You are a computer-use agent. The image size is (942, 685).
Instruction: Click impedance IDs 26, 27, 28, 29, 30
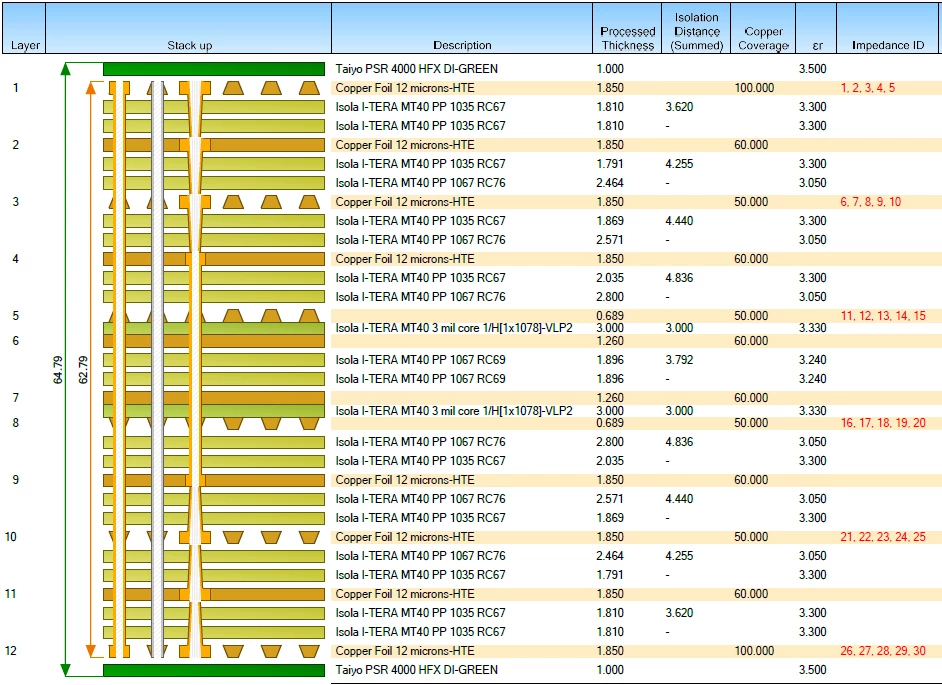coord(883,651)
